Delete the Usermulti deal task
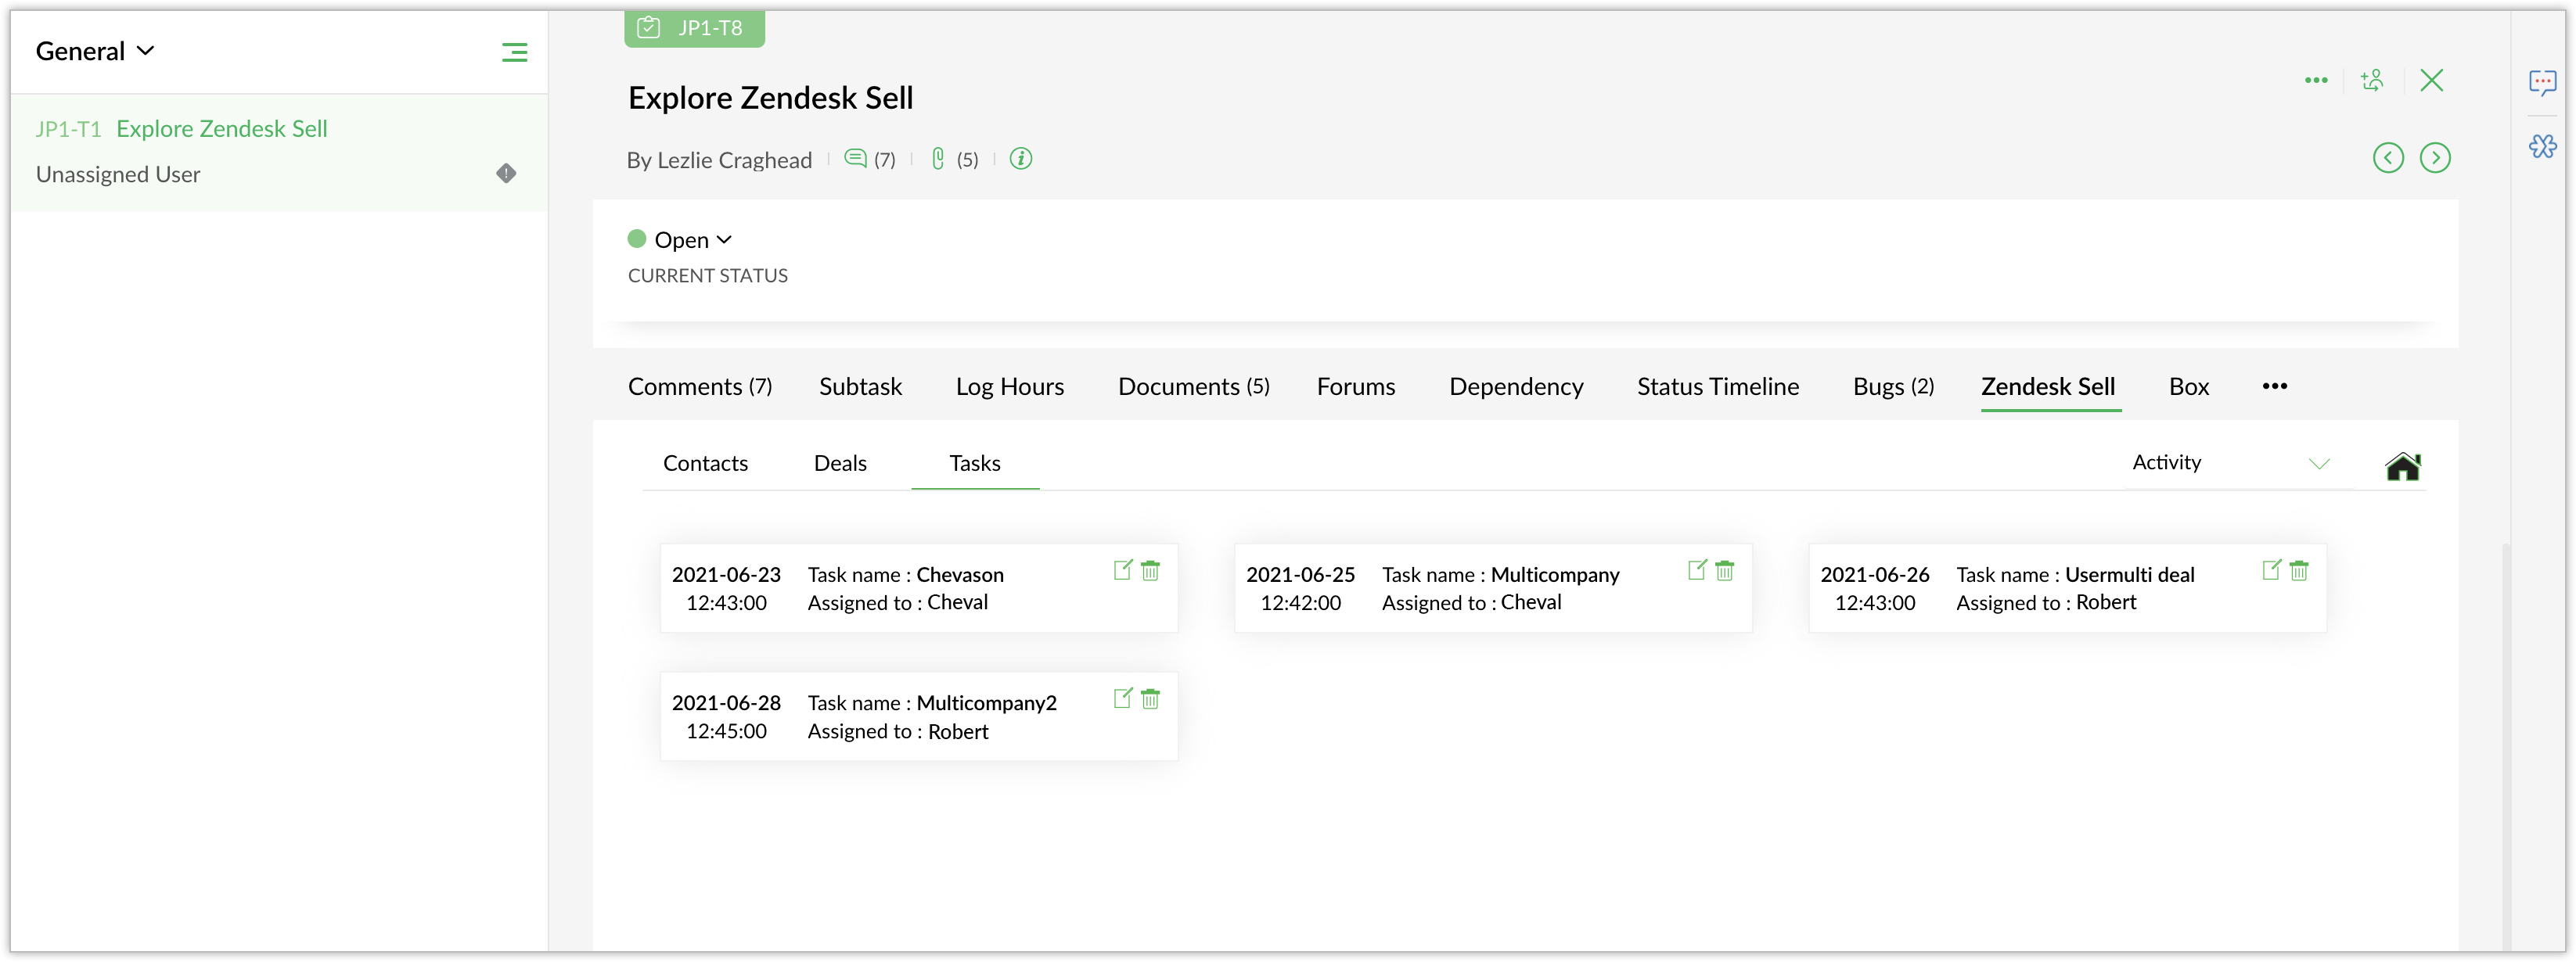 pyautogui.click(x=2299, y=570)
